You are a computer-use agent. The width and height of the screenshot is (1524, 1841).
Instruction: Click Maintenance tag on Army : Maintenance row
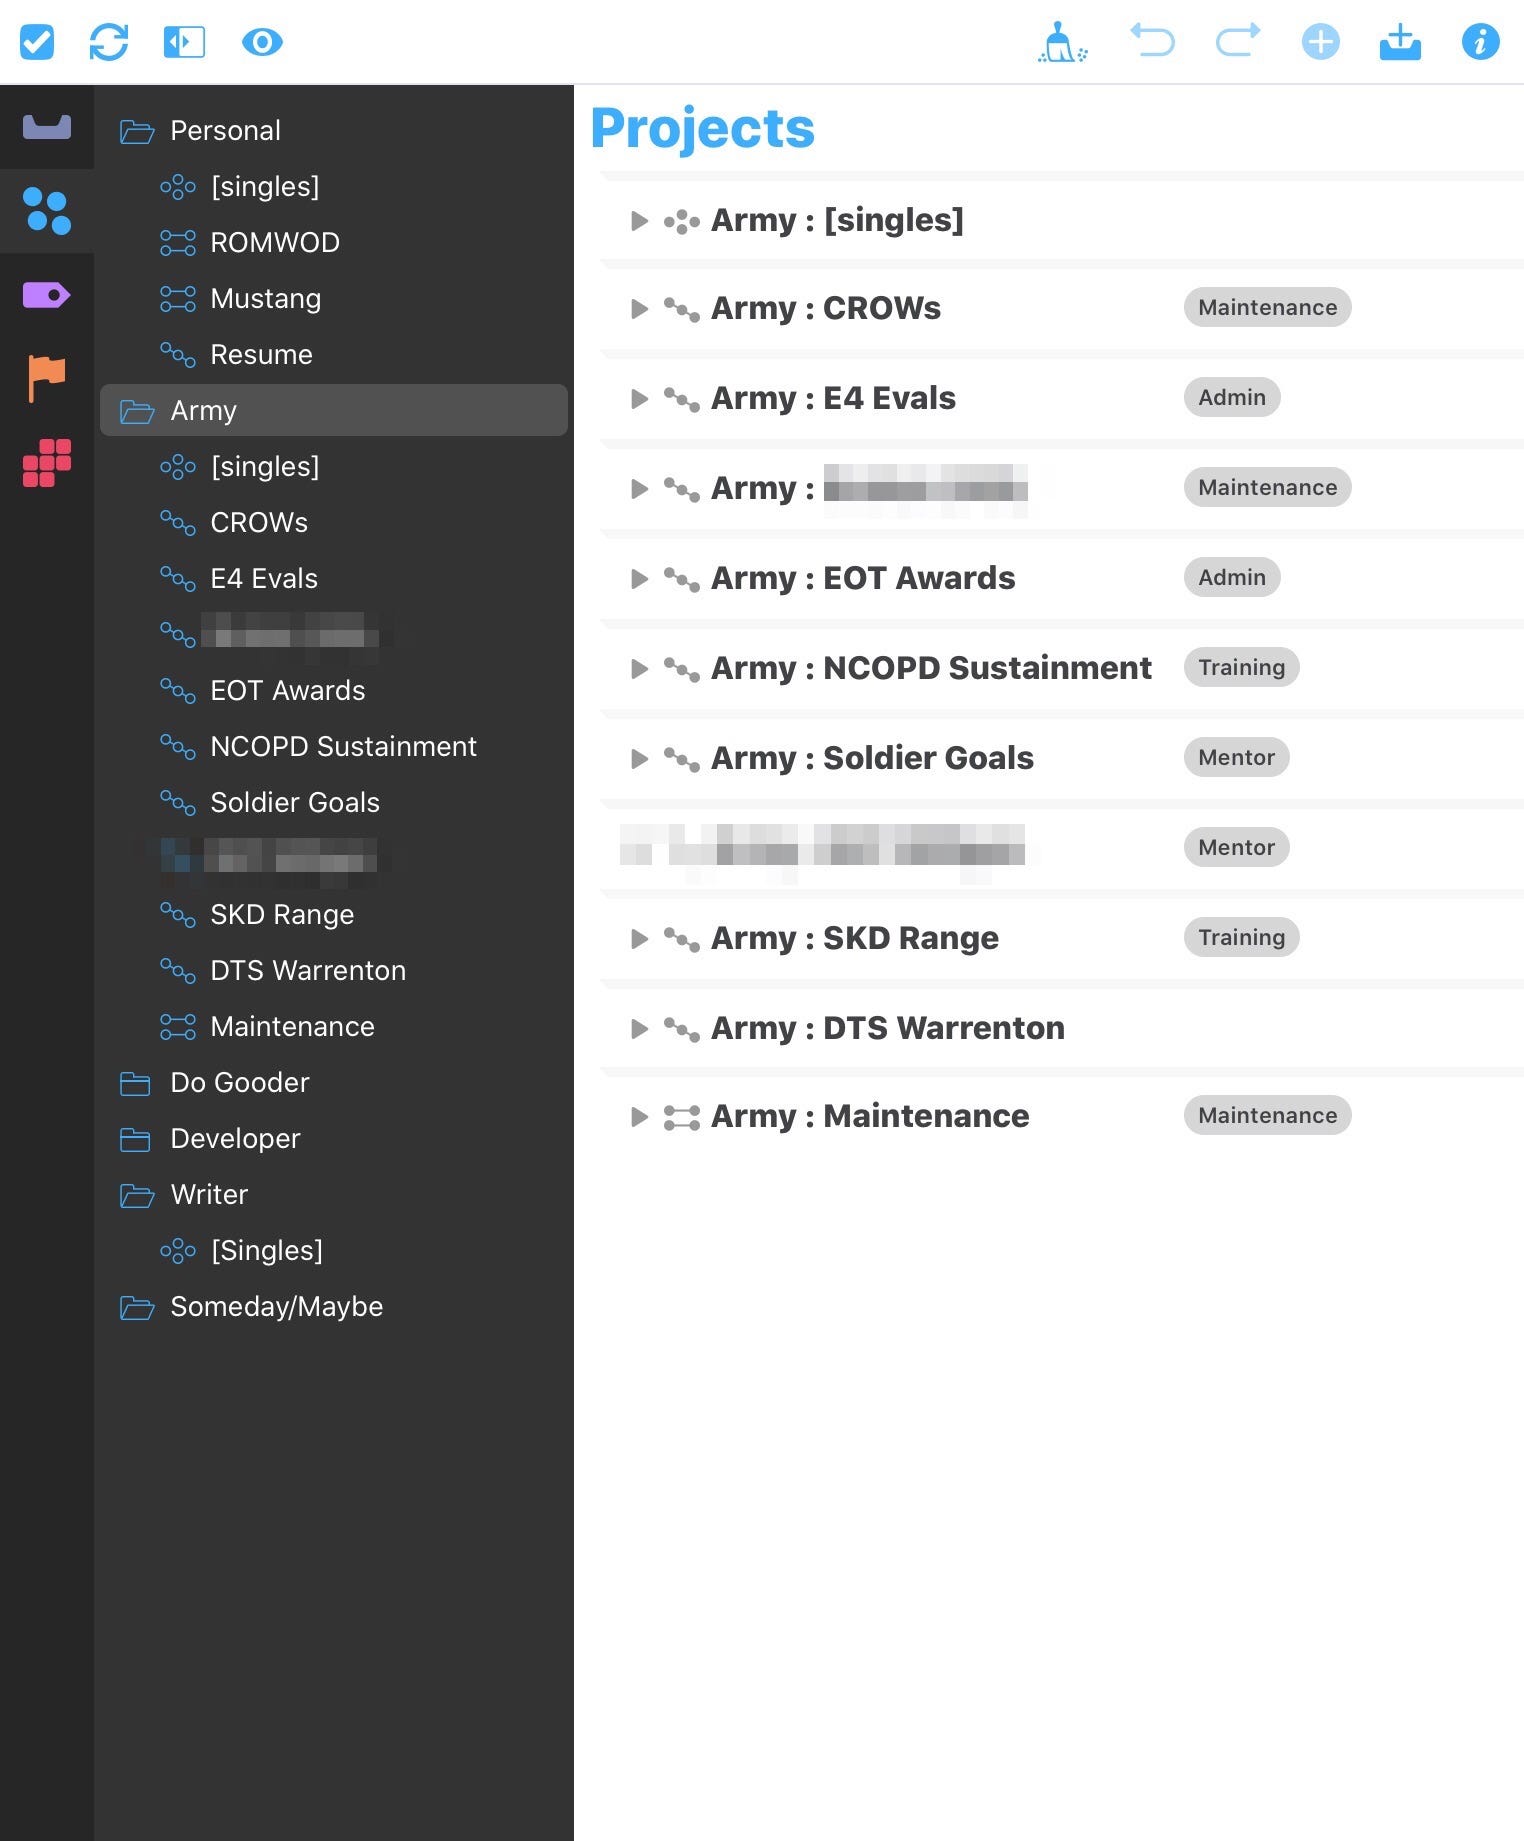tap(1267, 1115)
